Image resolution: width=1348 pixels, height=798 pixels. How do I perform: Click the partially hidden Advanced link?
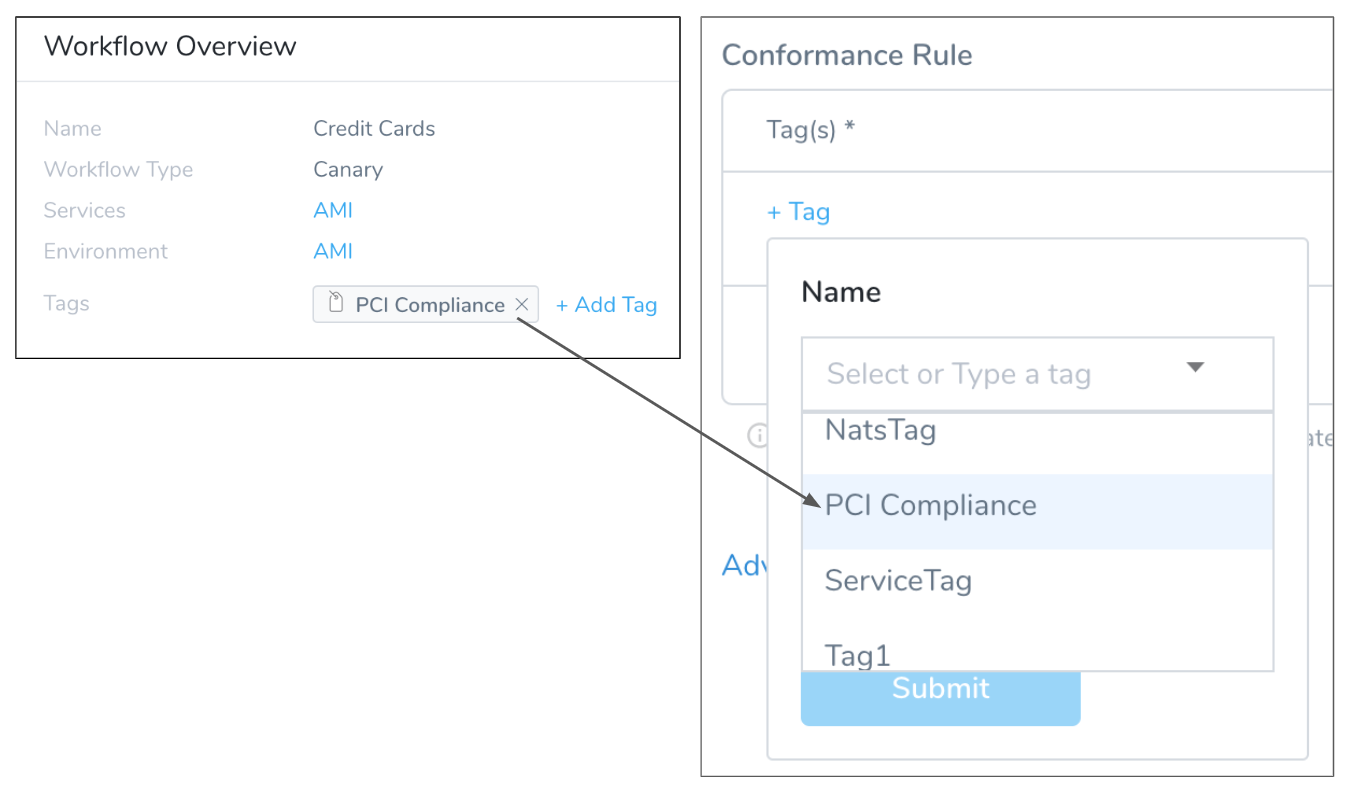pyautogui.click(x=744, y=566)
